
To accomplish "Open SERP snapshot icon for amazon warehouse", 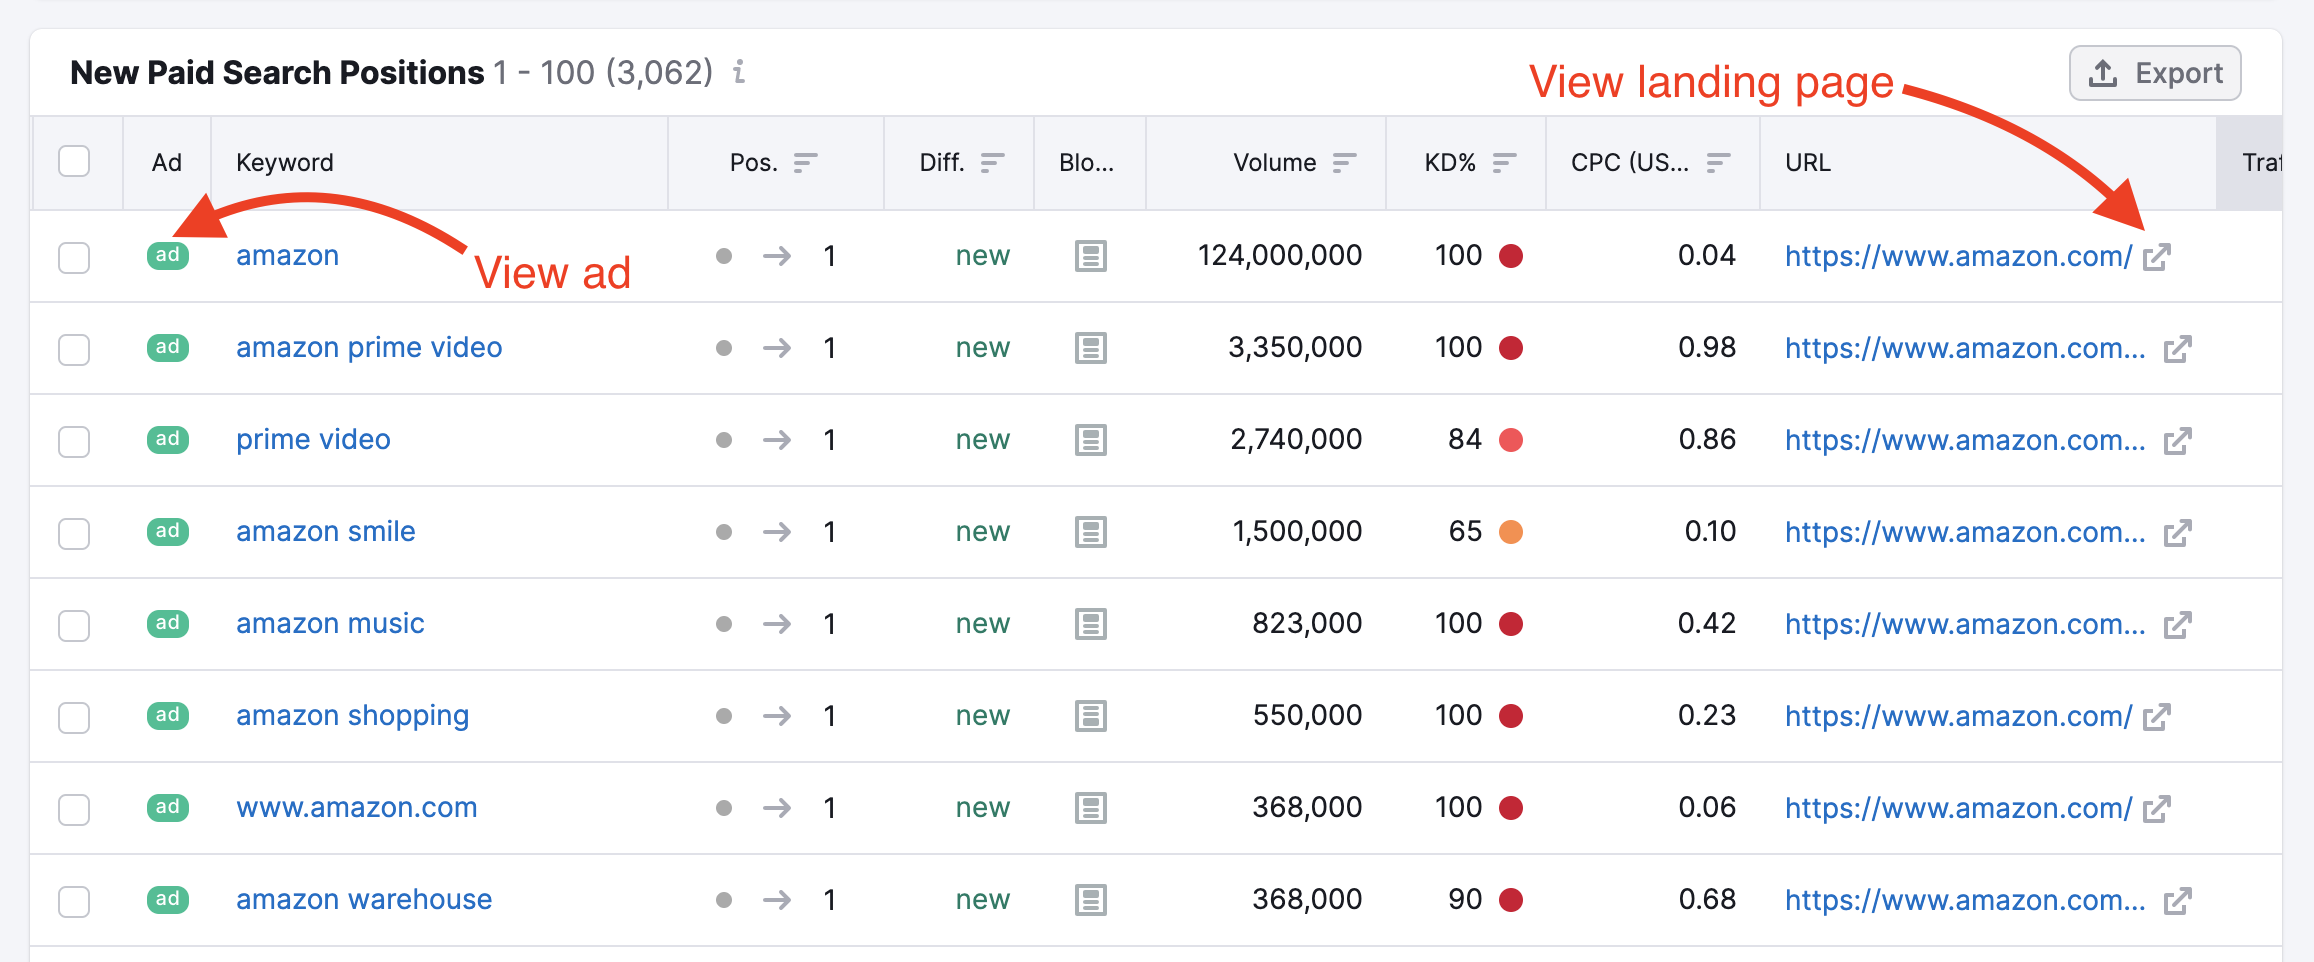I will tap(1091, 900).
